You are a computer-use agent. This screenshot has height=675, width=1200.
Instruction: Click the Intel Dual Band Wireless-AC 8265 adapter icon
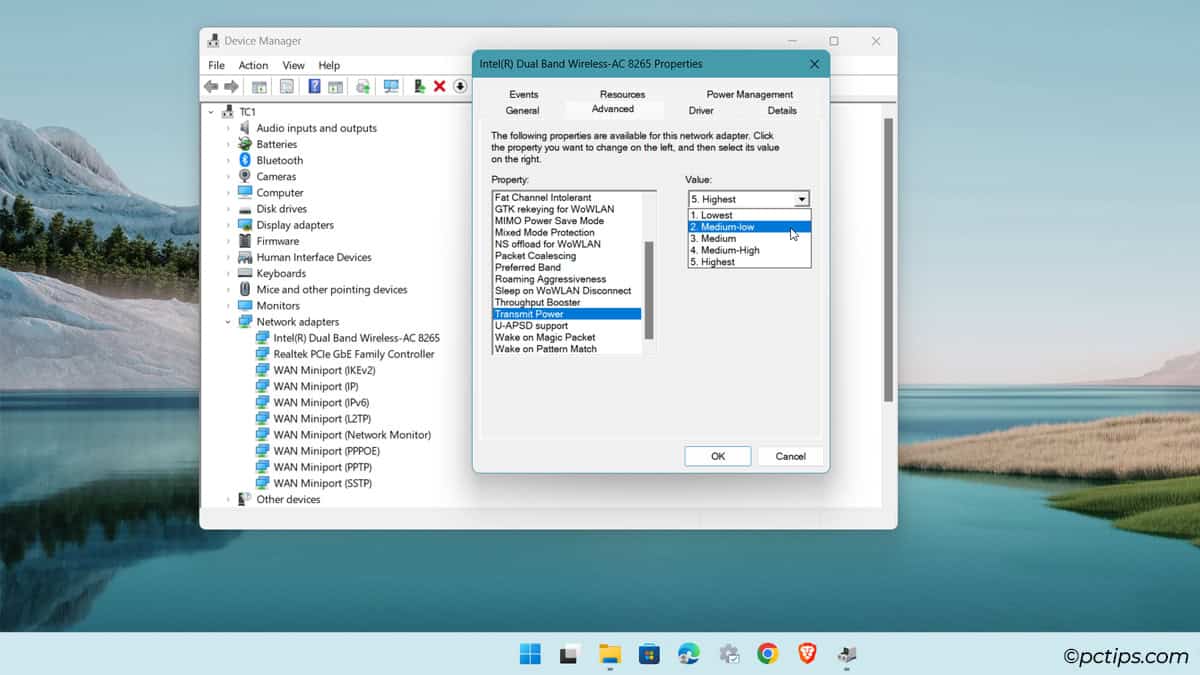click(x=262, y=338)
